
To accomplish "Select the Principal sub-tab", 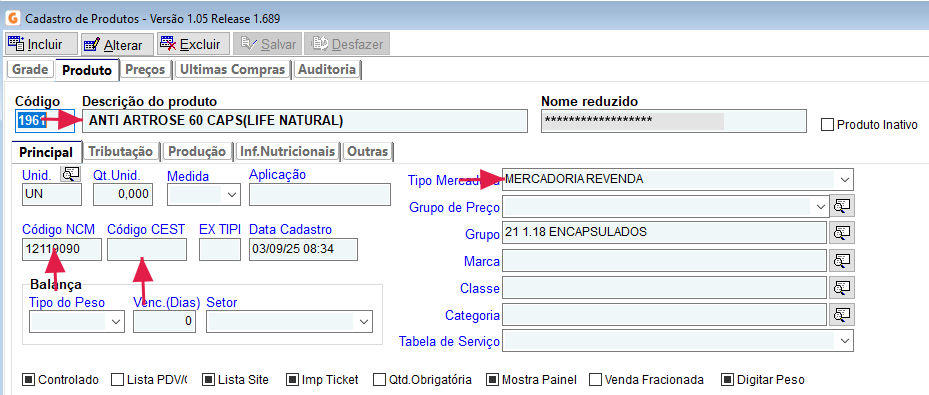I will click(46, 152).
